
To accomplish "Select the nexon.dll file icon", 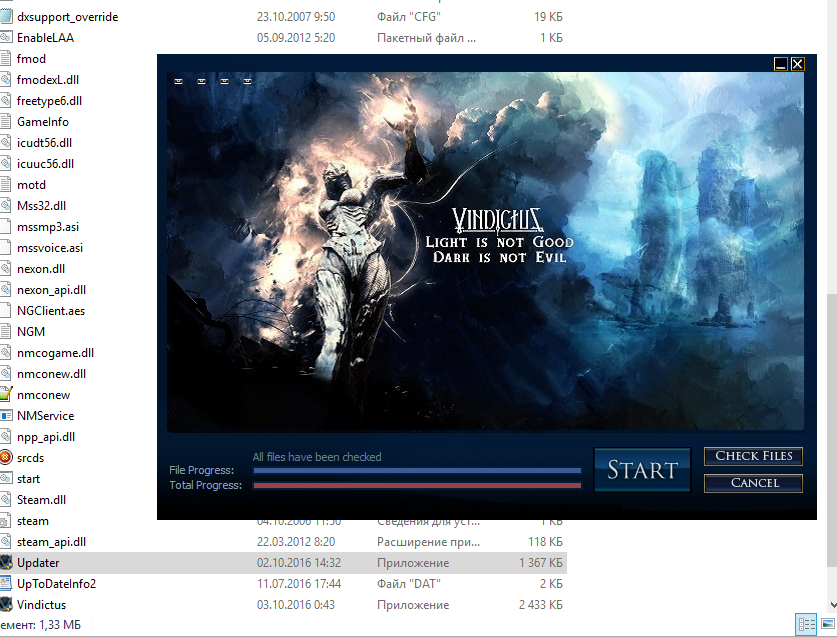I will [6, 269].
